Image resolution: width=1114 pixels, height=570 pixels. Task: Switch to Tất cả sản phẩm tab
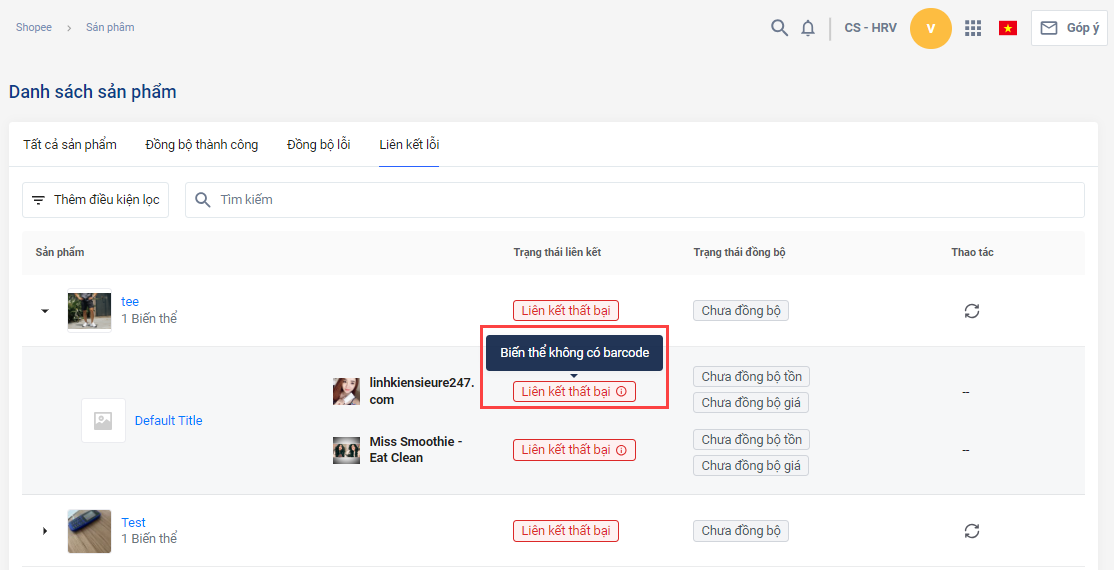click(x=70, y=145)
